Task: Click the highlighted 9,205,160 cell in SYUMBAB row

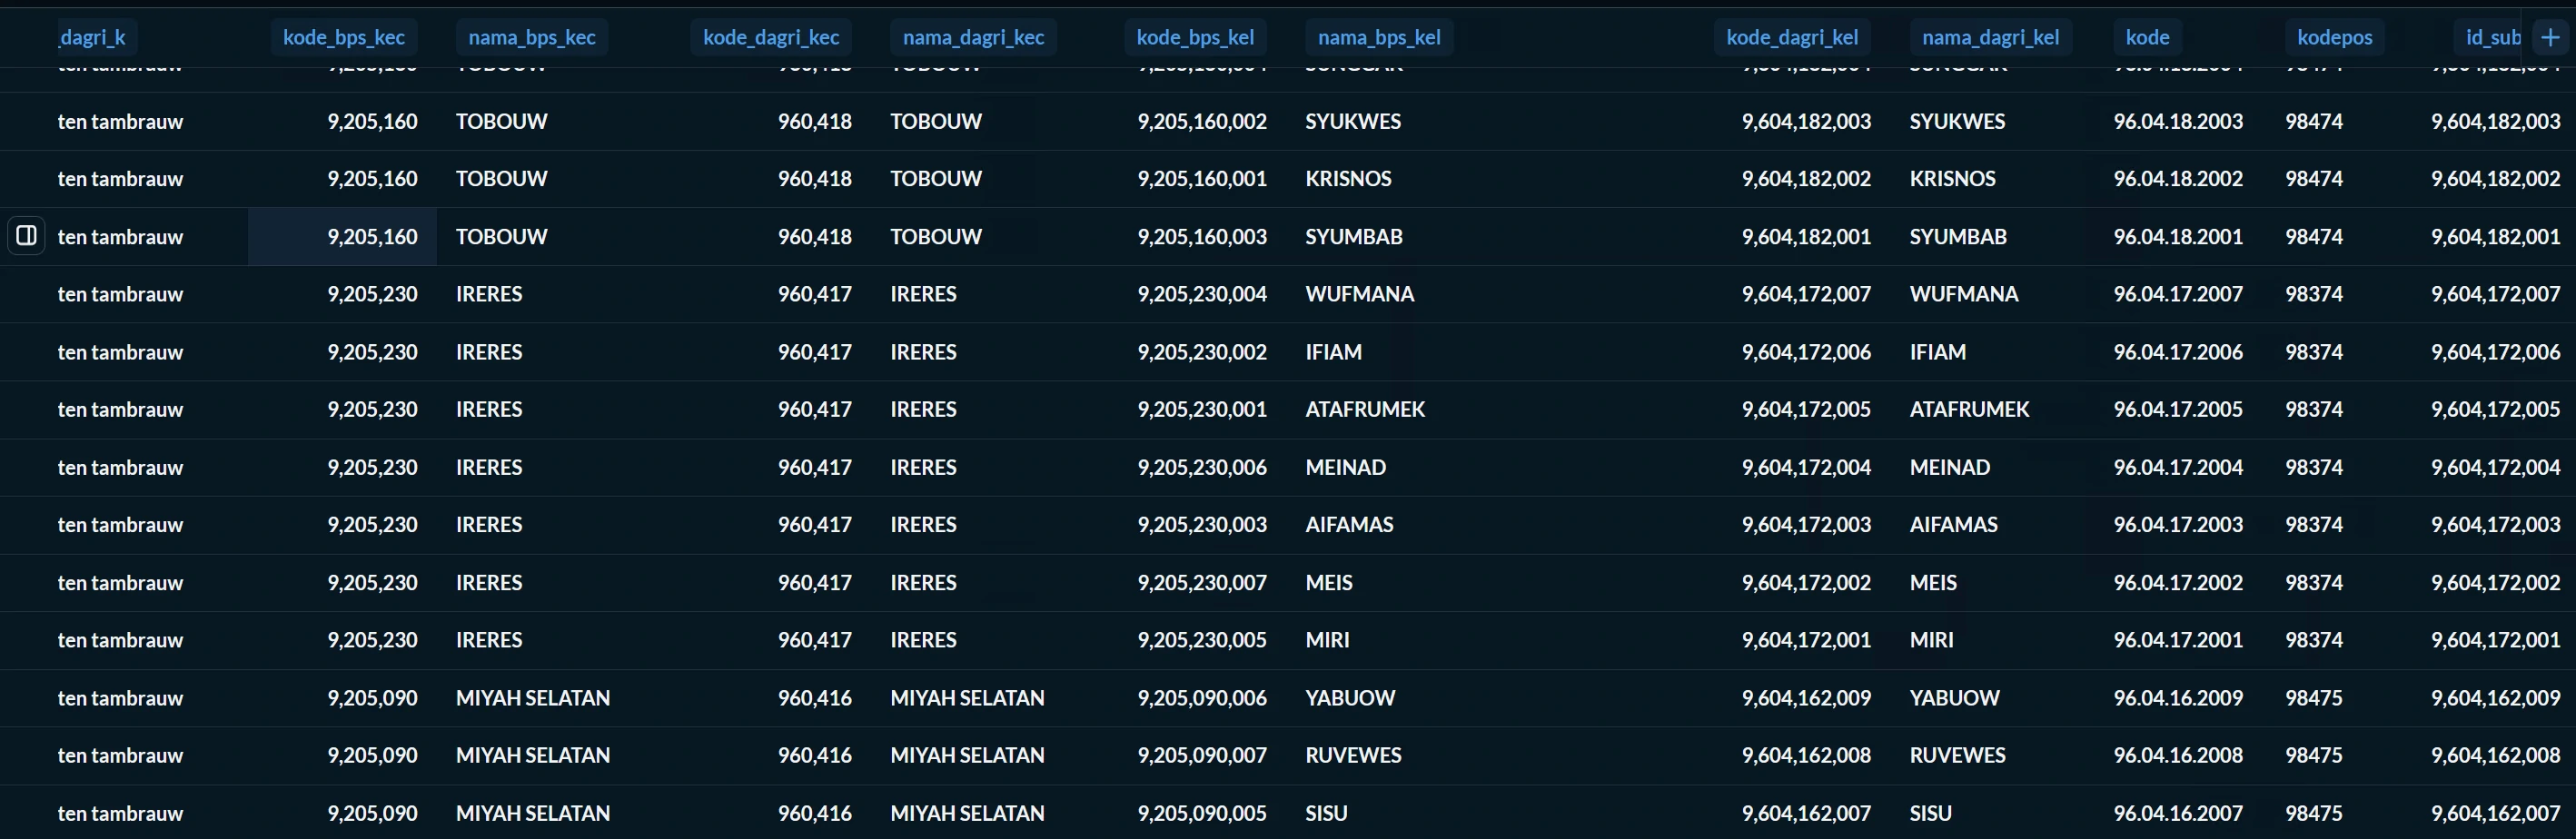Action: point(342,236)
